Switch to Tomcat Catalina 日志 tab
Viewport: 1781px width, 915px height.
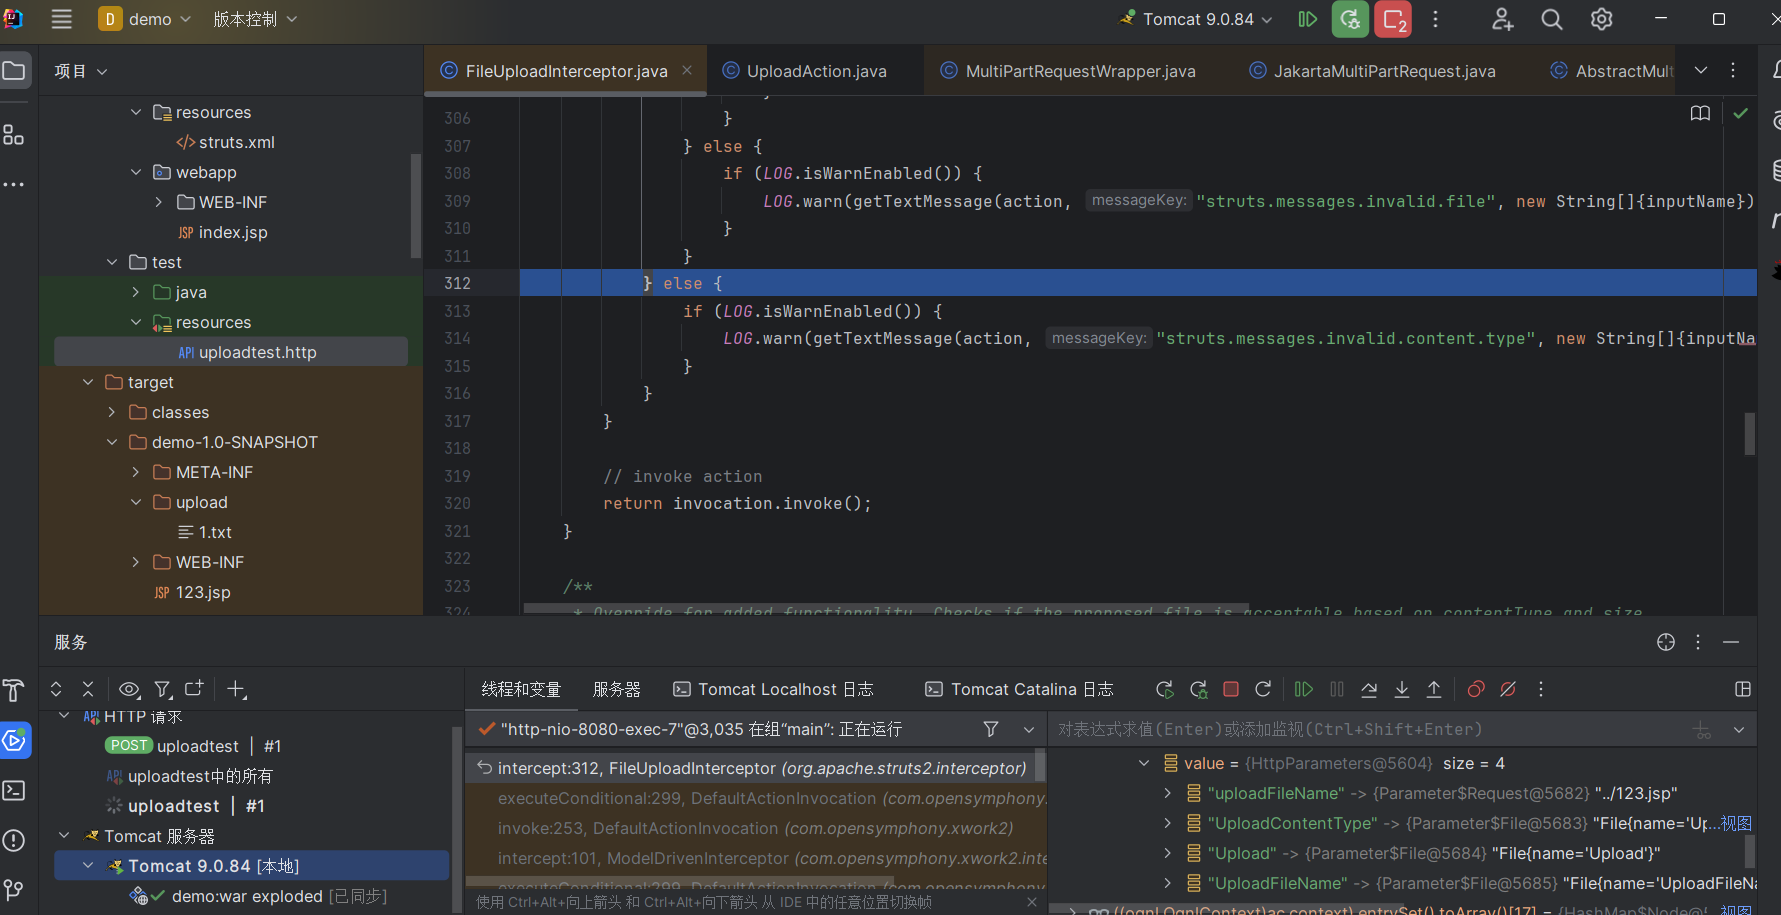(1020, 689)
